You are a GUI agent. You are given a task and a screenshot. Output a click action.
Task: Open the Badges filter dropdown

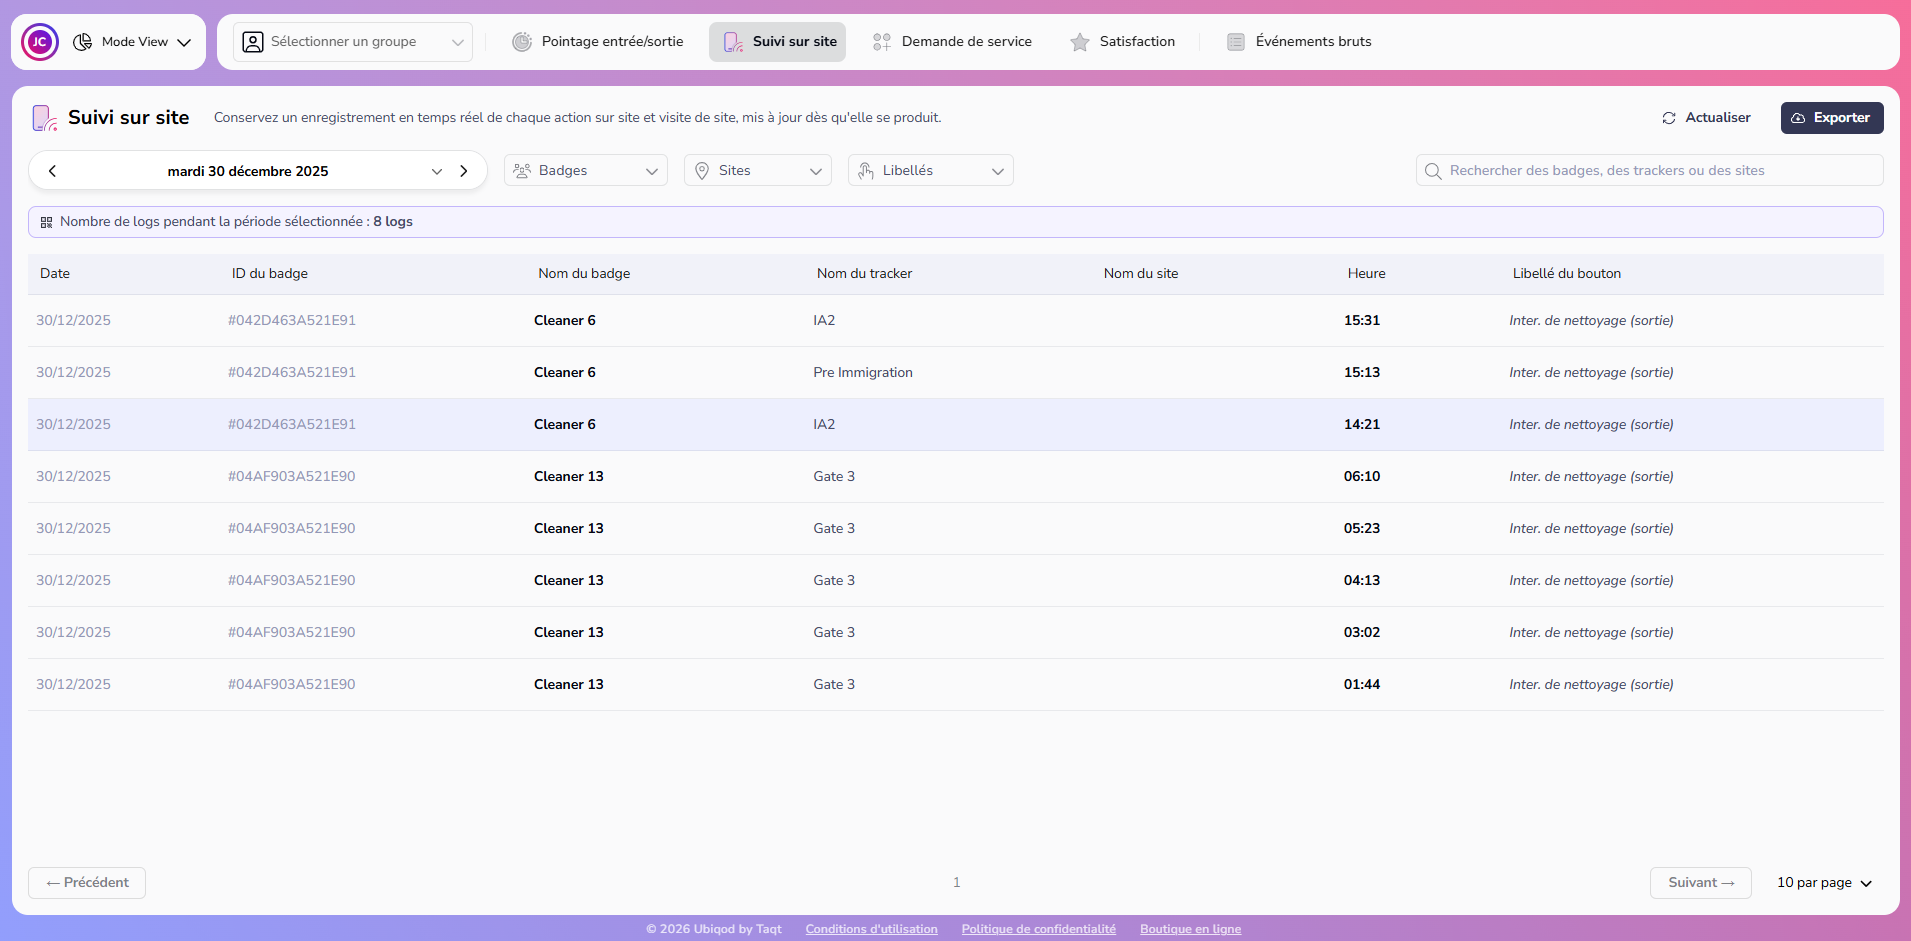(x=586, y=171)
